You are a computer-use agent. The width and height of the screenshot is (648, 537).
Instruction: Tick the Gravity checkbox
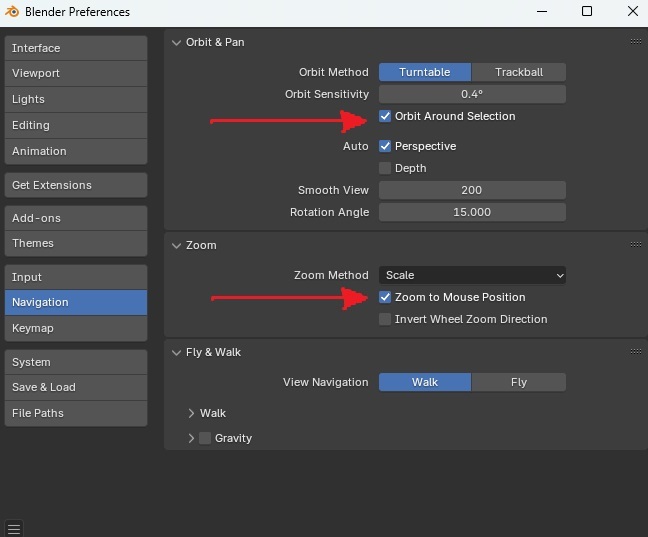205,438
